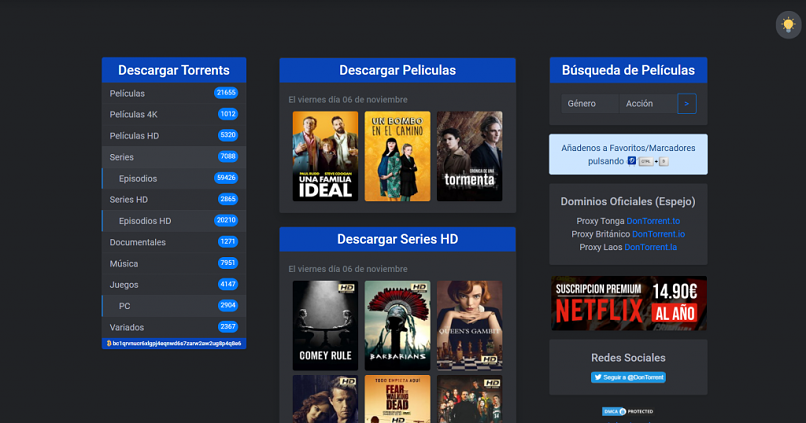Viewport: 806px width, 423px height.
Task: Open the Un Bombo en el Camino poster
Action: tap(397, 156)
